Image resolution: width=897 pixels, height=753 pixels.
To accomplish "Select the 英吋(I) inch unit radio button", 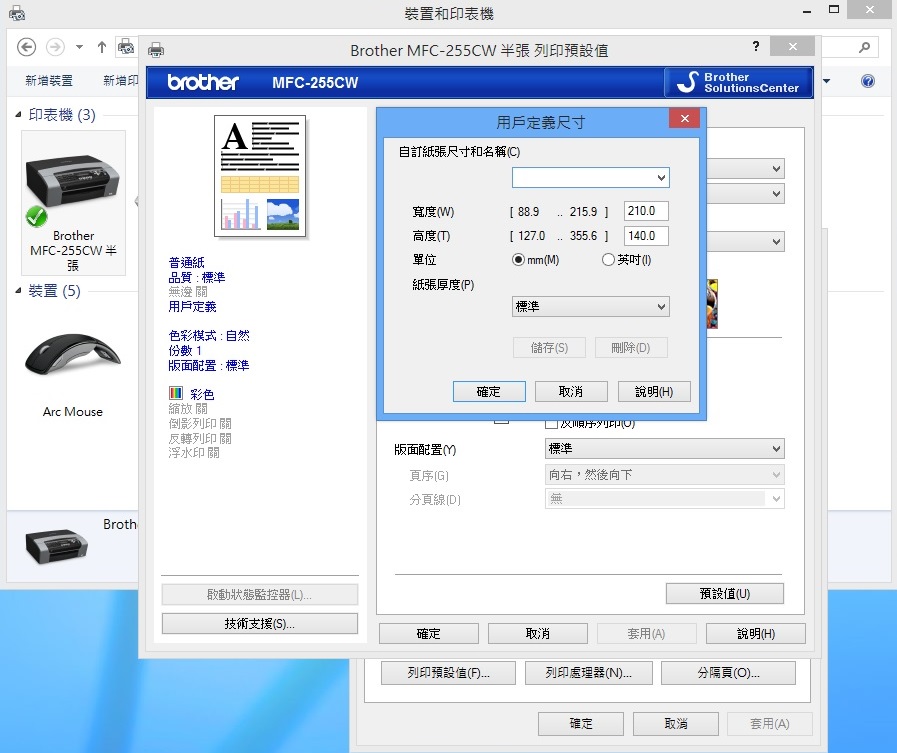I will 608,260.
